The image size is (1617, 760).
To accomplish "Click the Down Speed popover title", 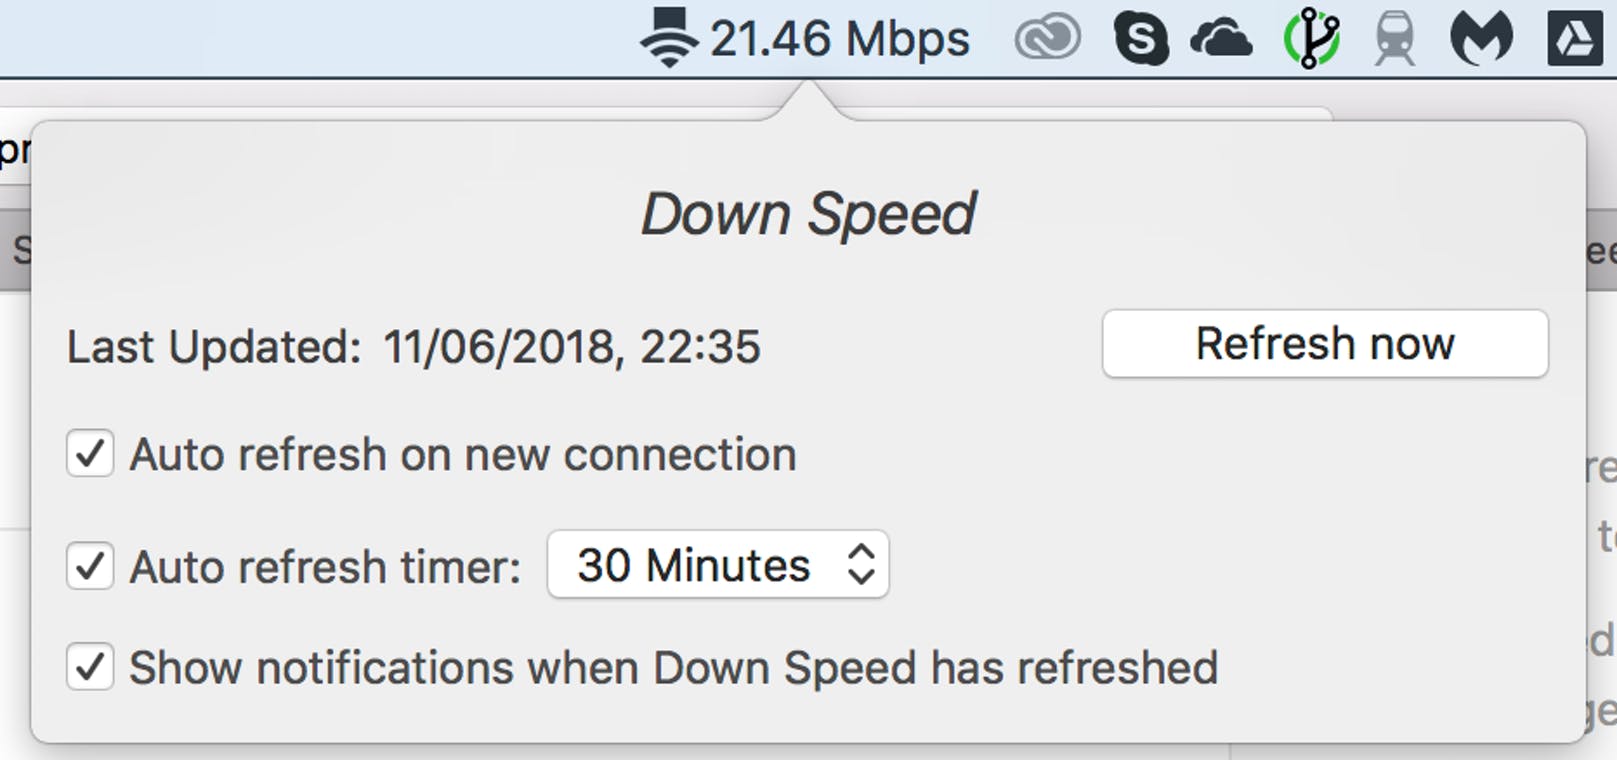I will coord(808,214).
